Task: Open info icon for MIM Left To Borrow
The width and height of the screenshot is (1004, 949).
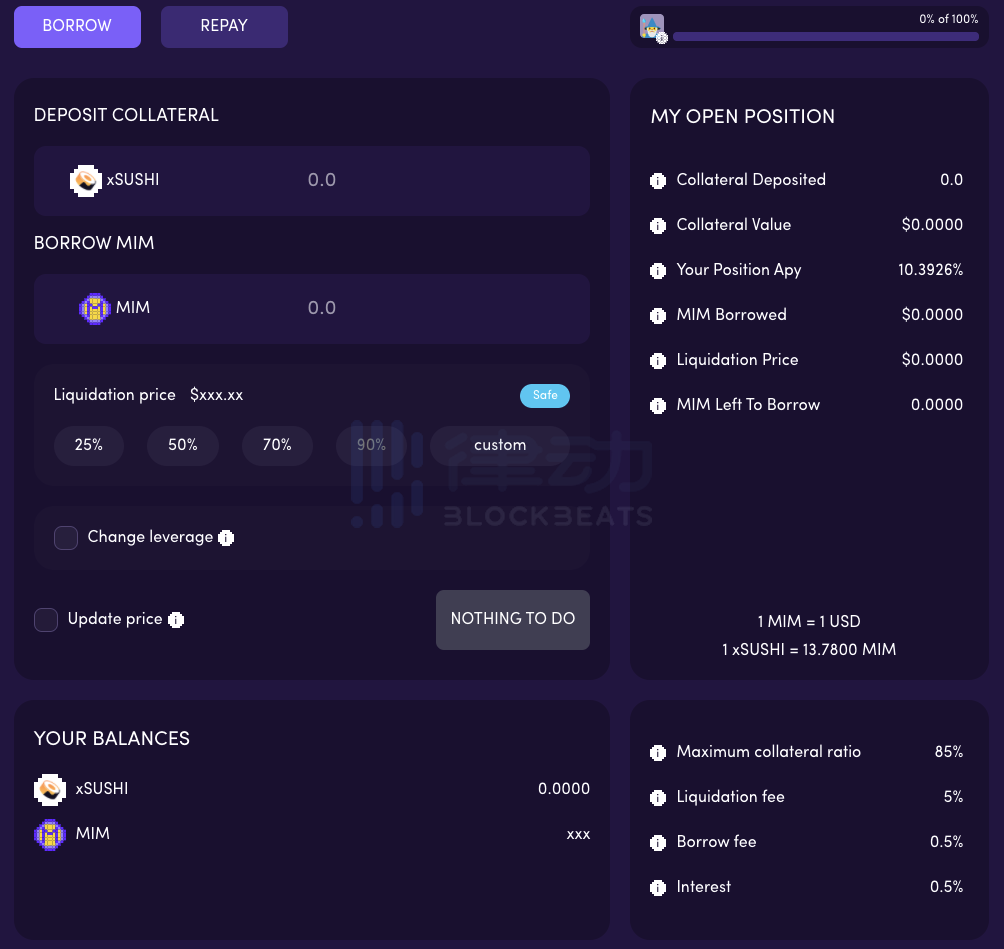Action: [x=658, y=406]
